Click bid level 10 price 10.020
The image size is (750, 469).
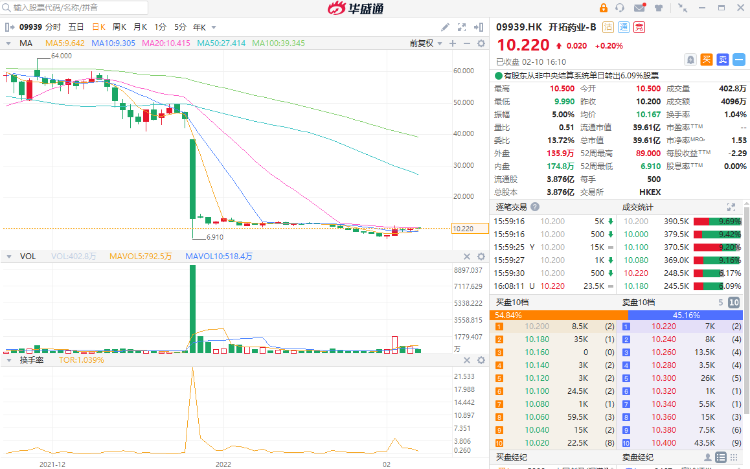pyautogui.click(x=537, y=443)
